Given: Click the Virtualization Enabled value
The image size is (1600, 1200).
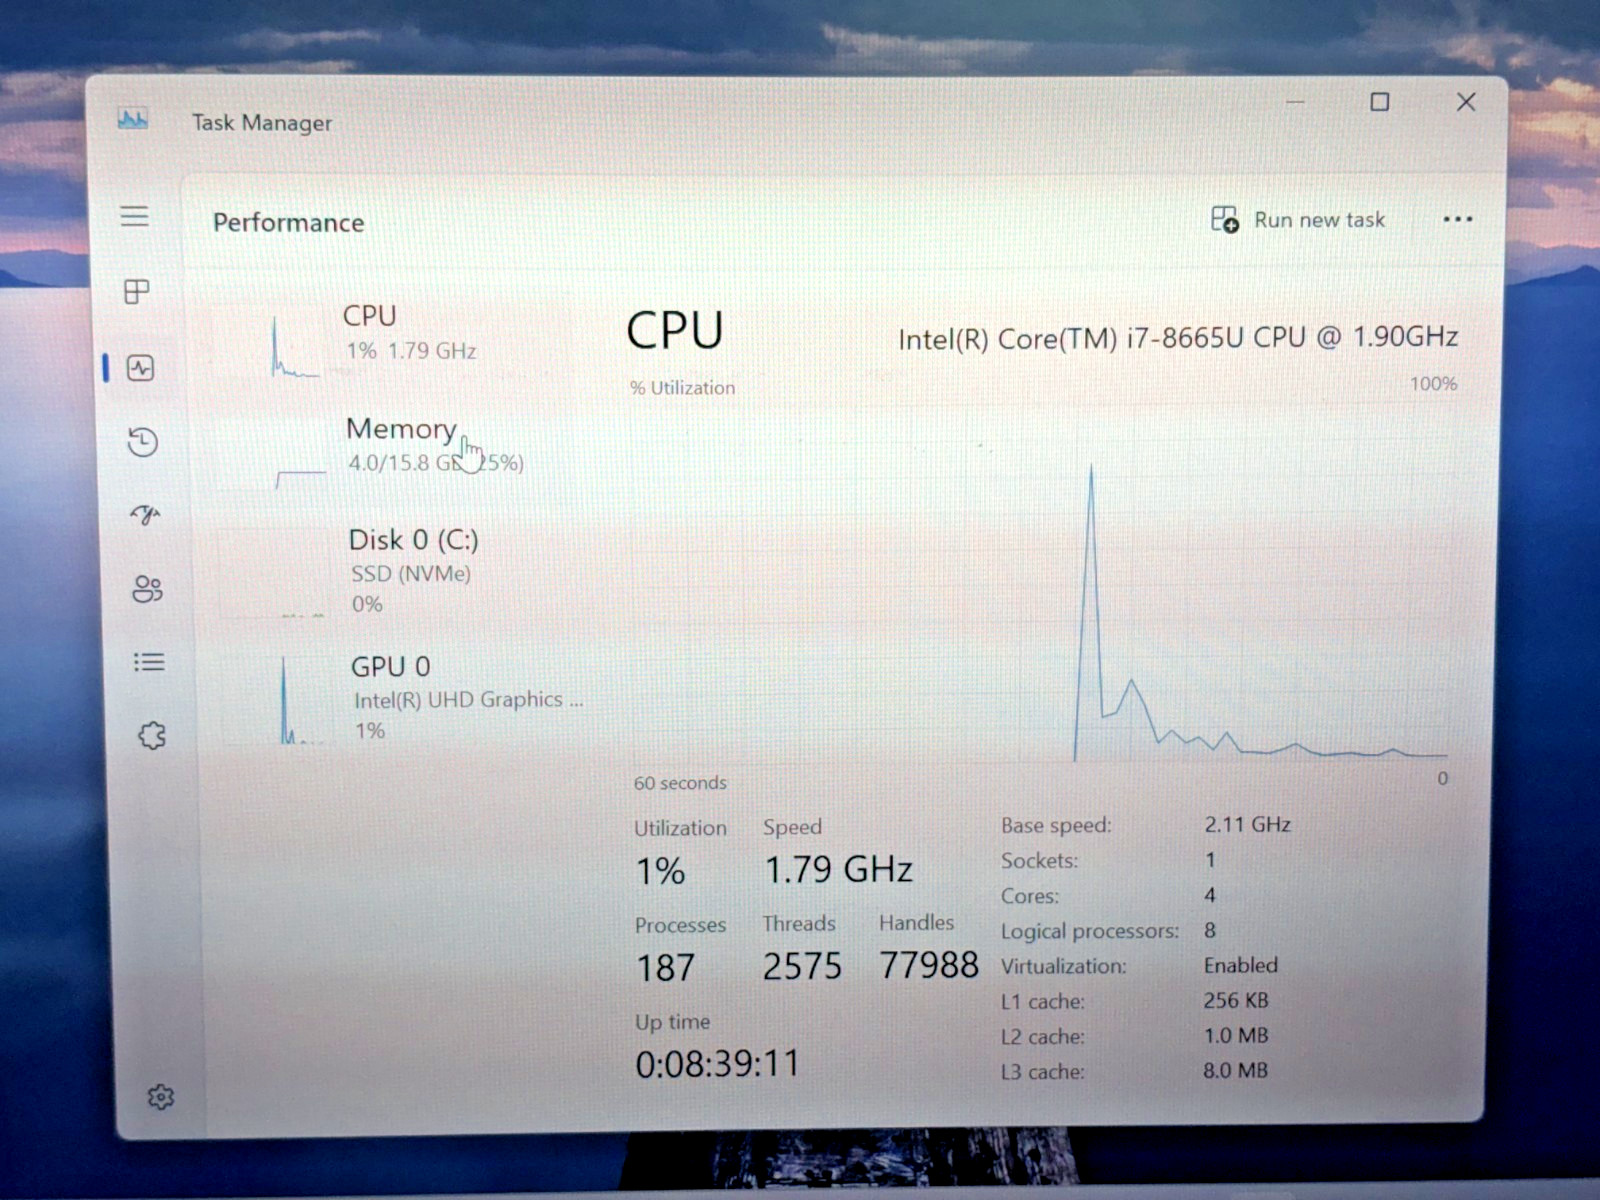Looking at the screenshot, I should coord(1241,965).
